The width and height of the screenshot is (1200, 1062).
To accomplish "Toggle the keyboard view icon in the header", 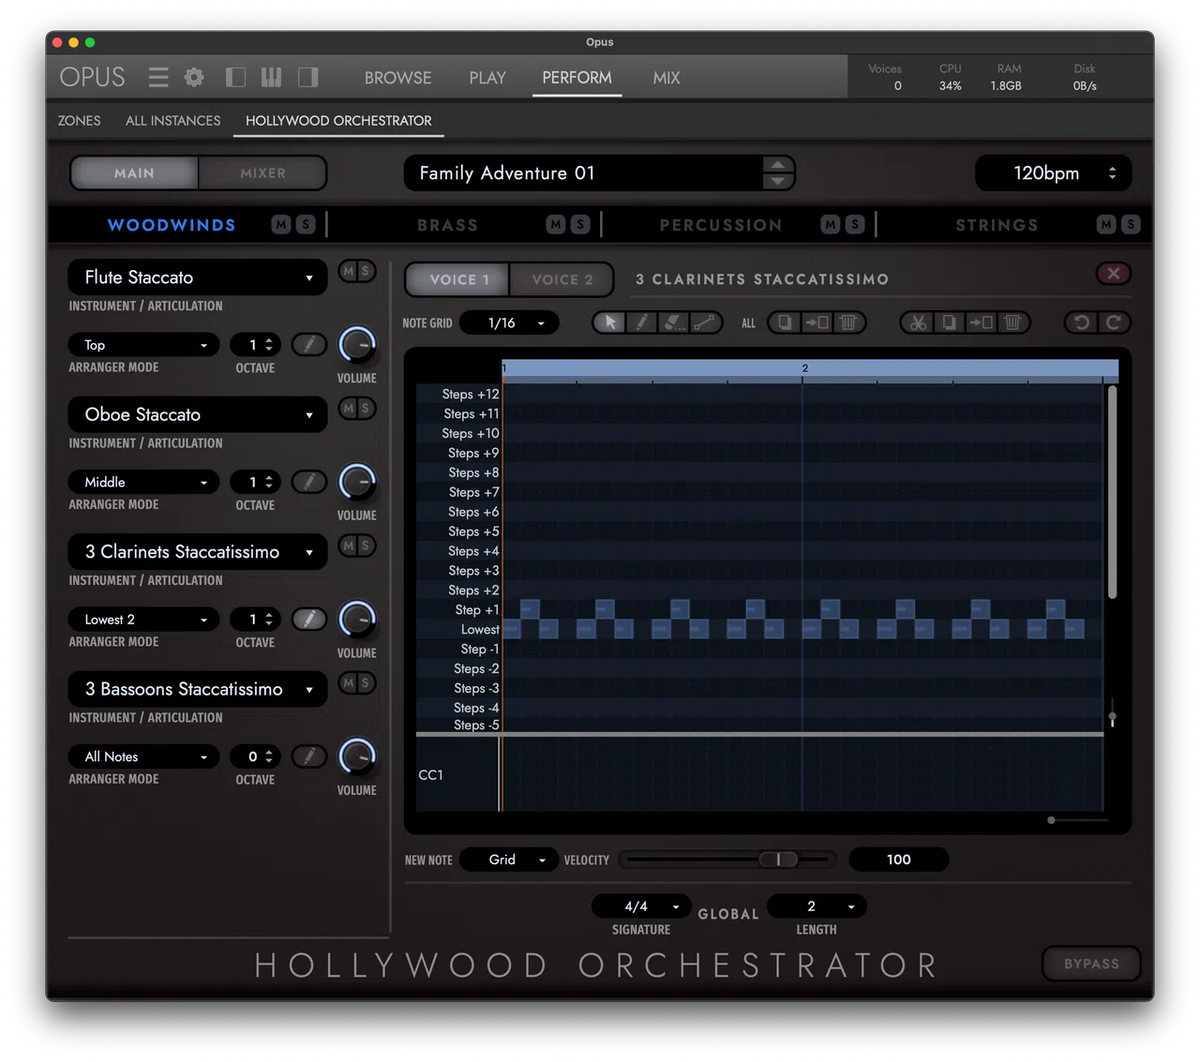I will (271, 77).
